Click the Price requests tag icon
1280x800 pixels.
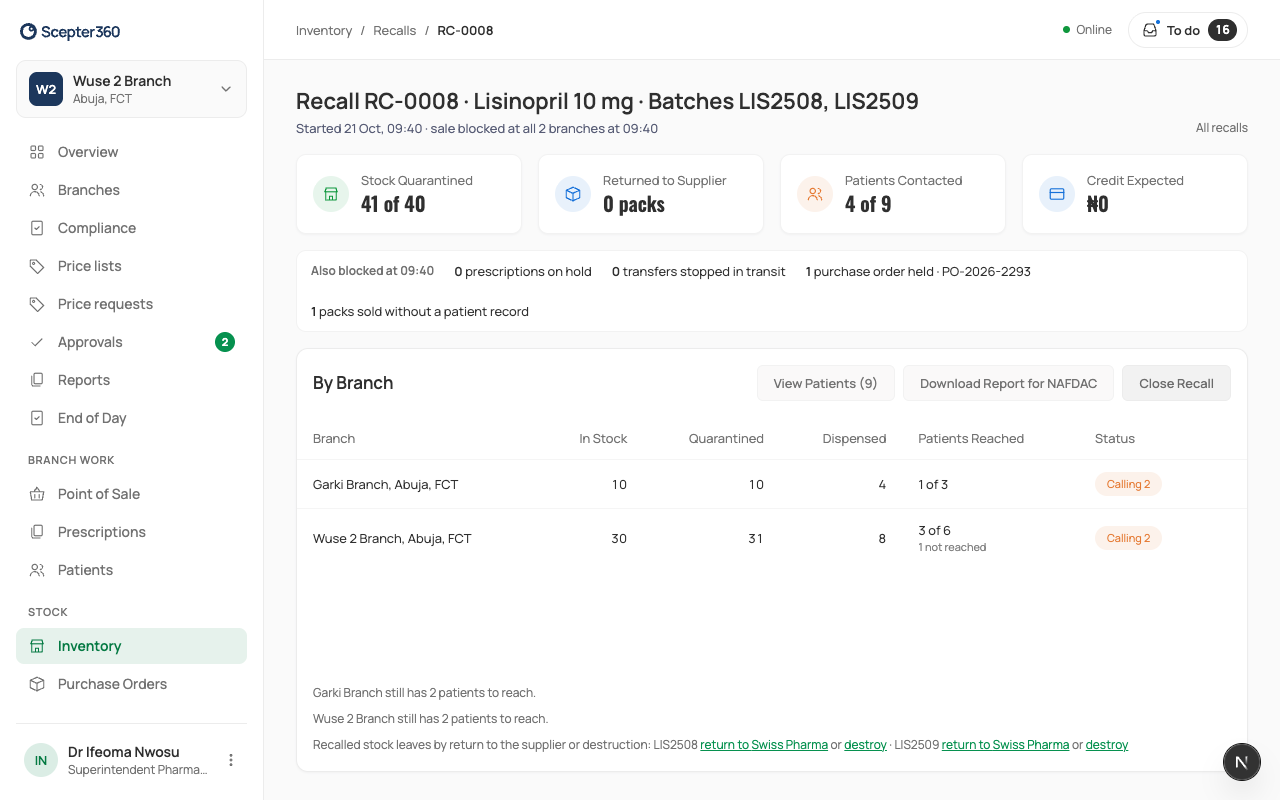tap(37, 304)
